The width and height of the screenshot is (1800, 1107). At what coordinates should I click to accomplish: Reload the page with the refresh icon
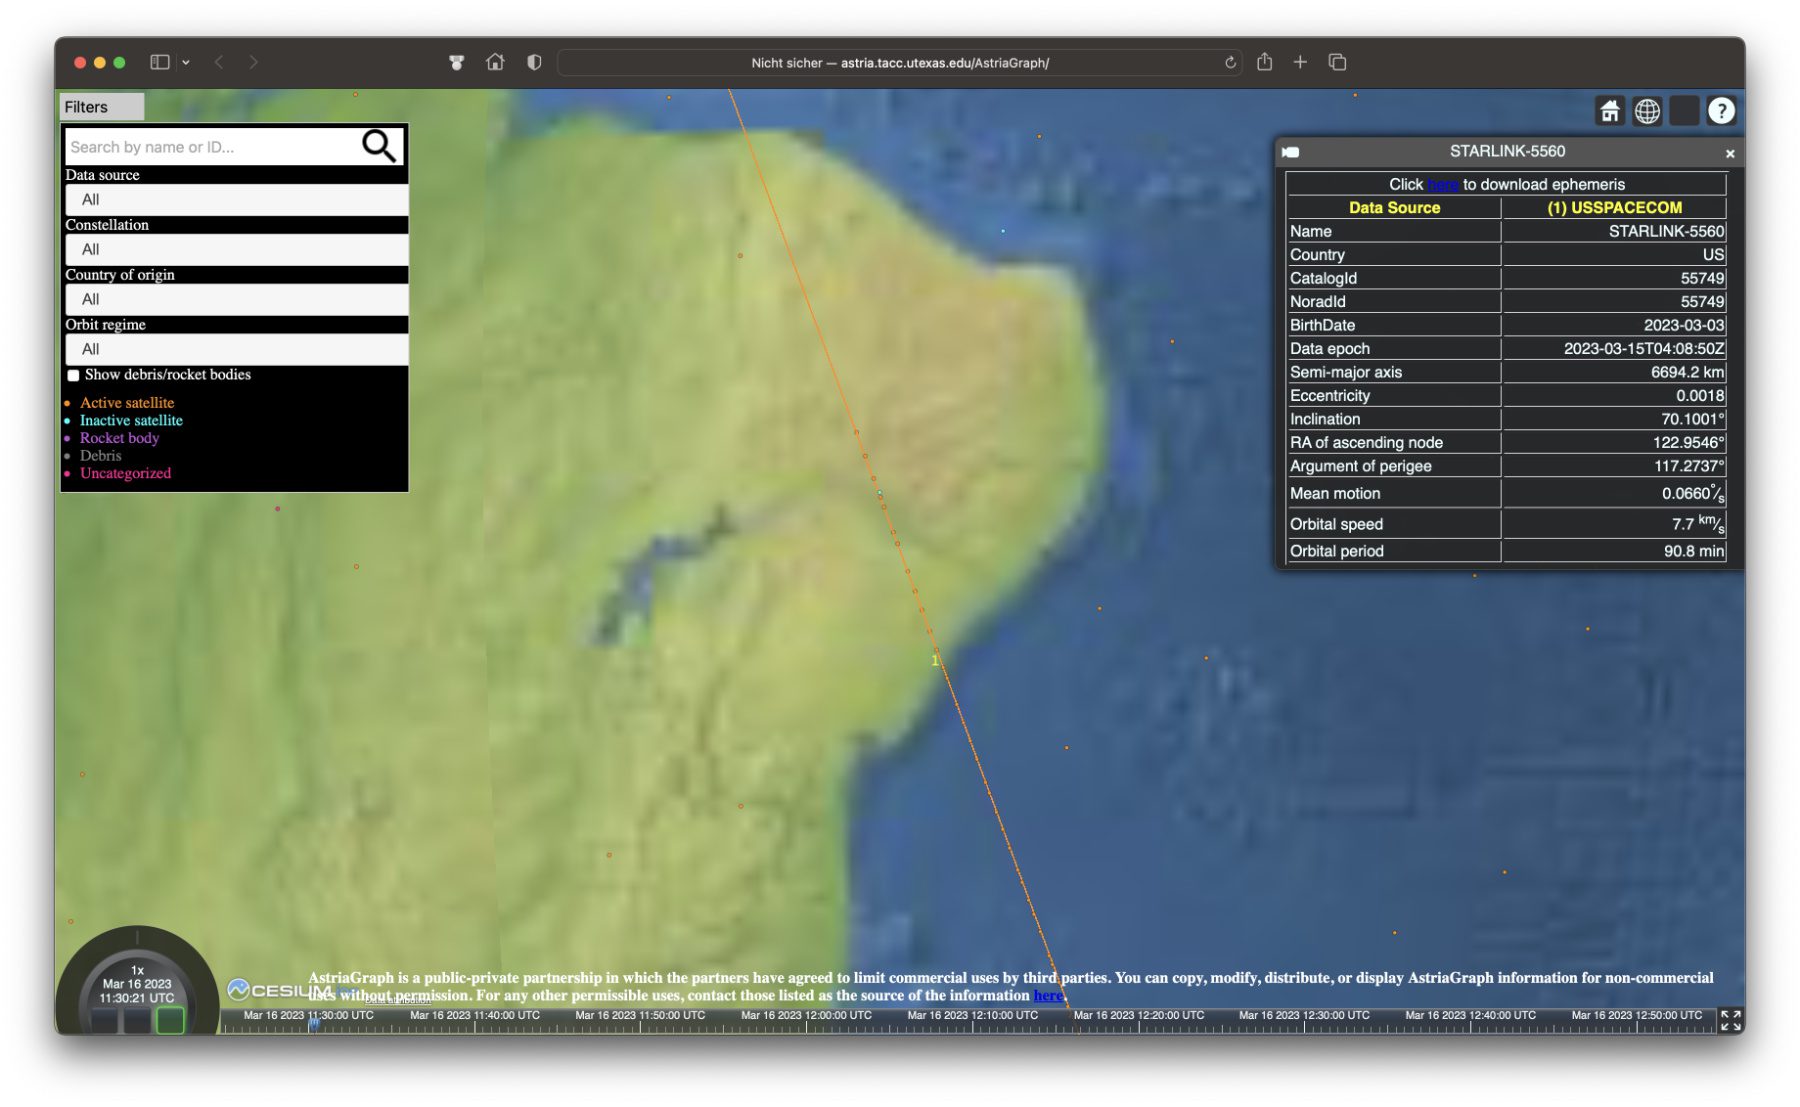tap(1230, 62)
